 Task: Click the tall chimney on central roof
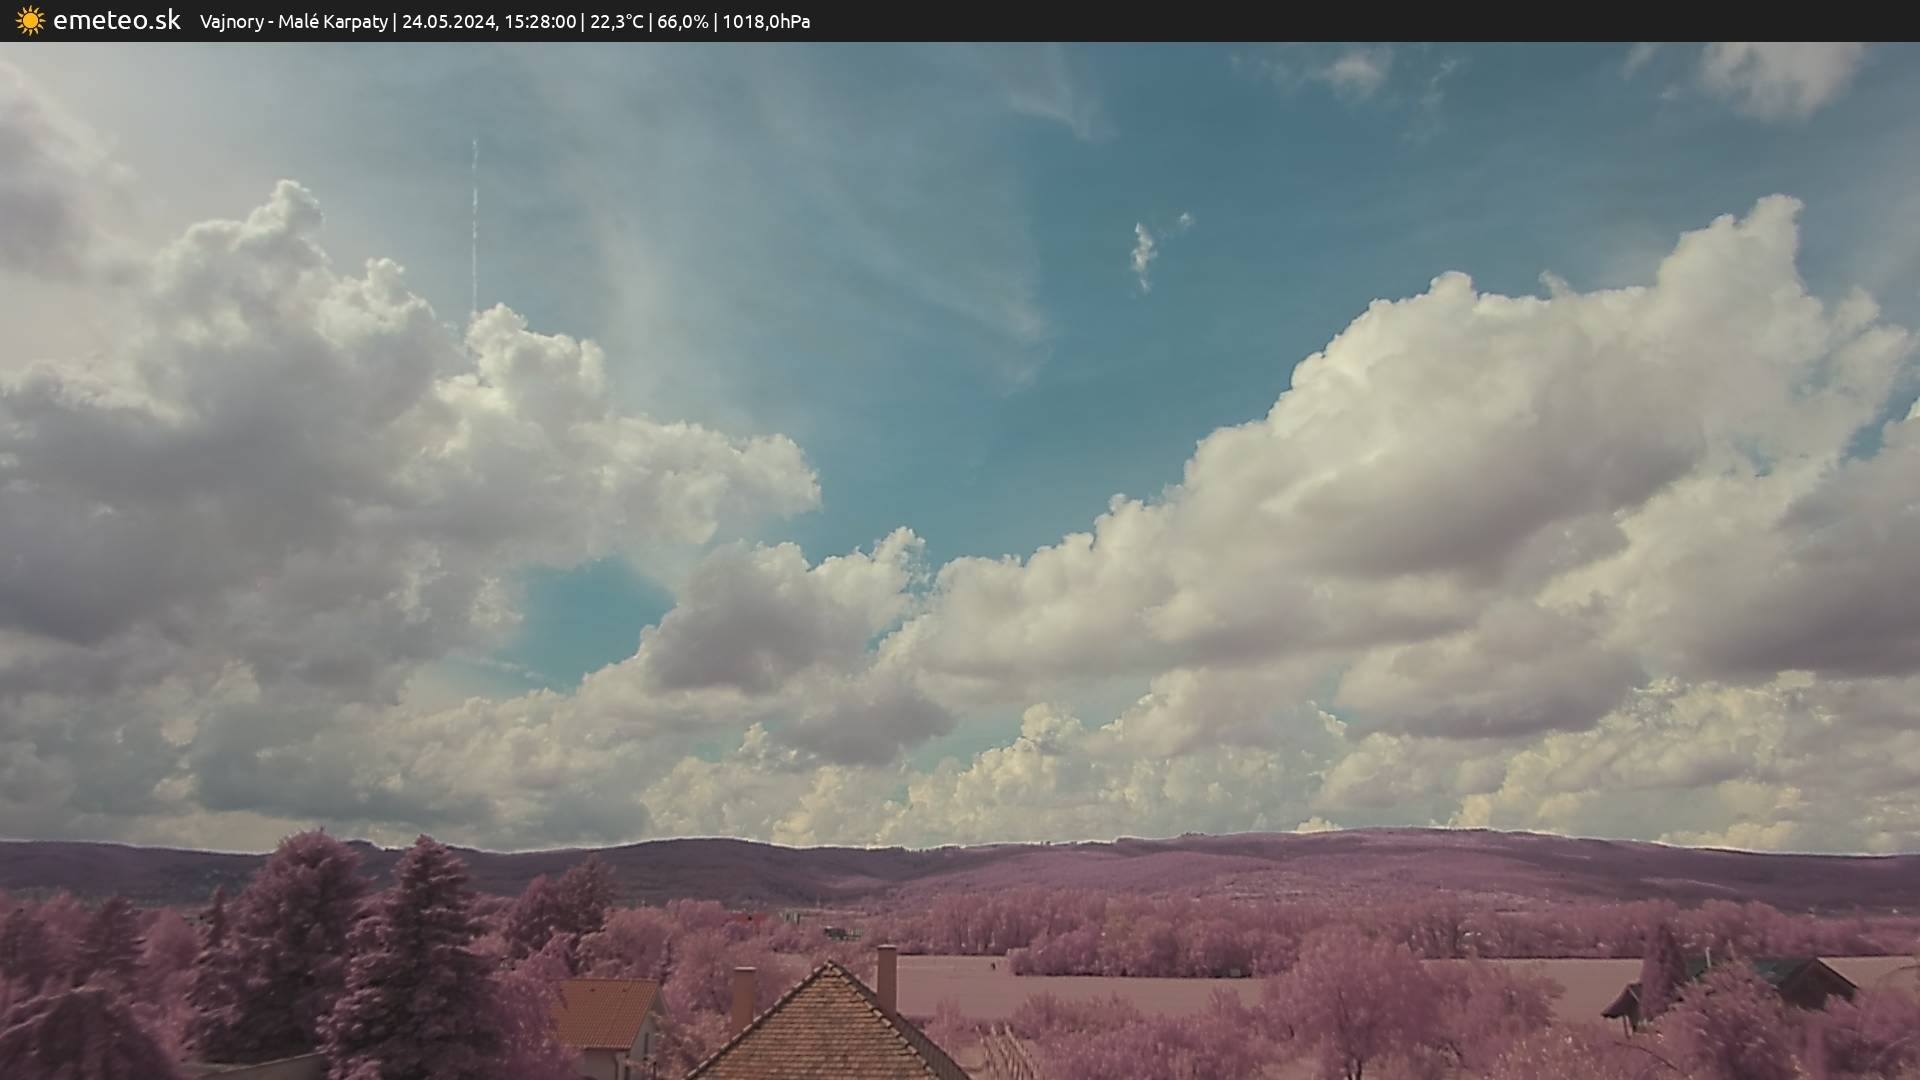(x=886, y=976)
